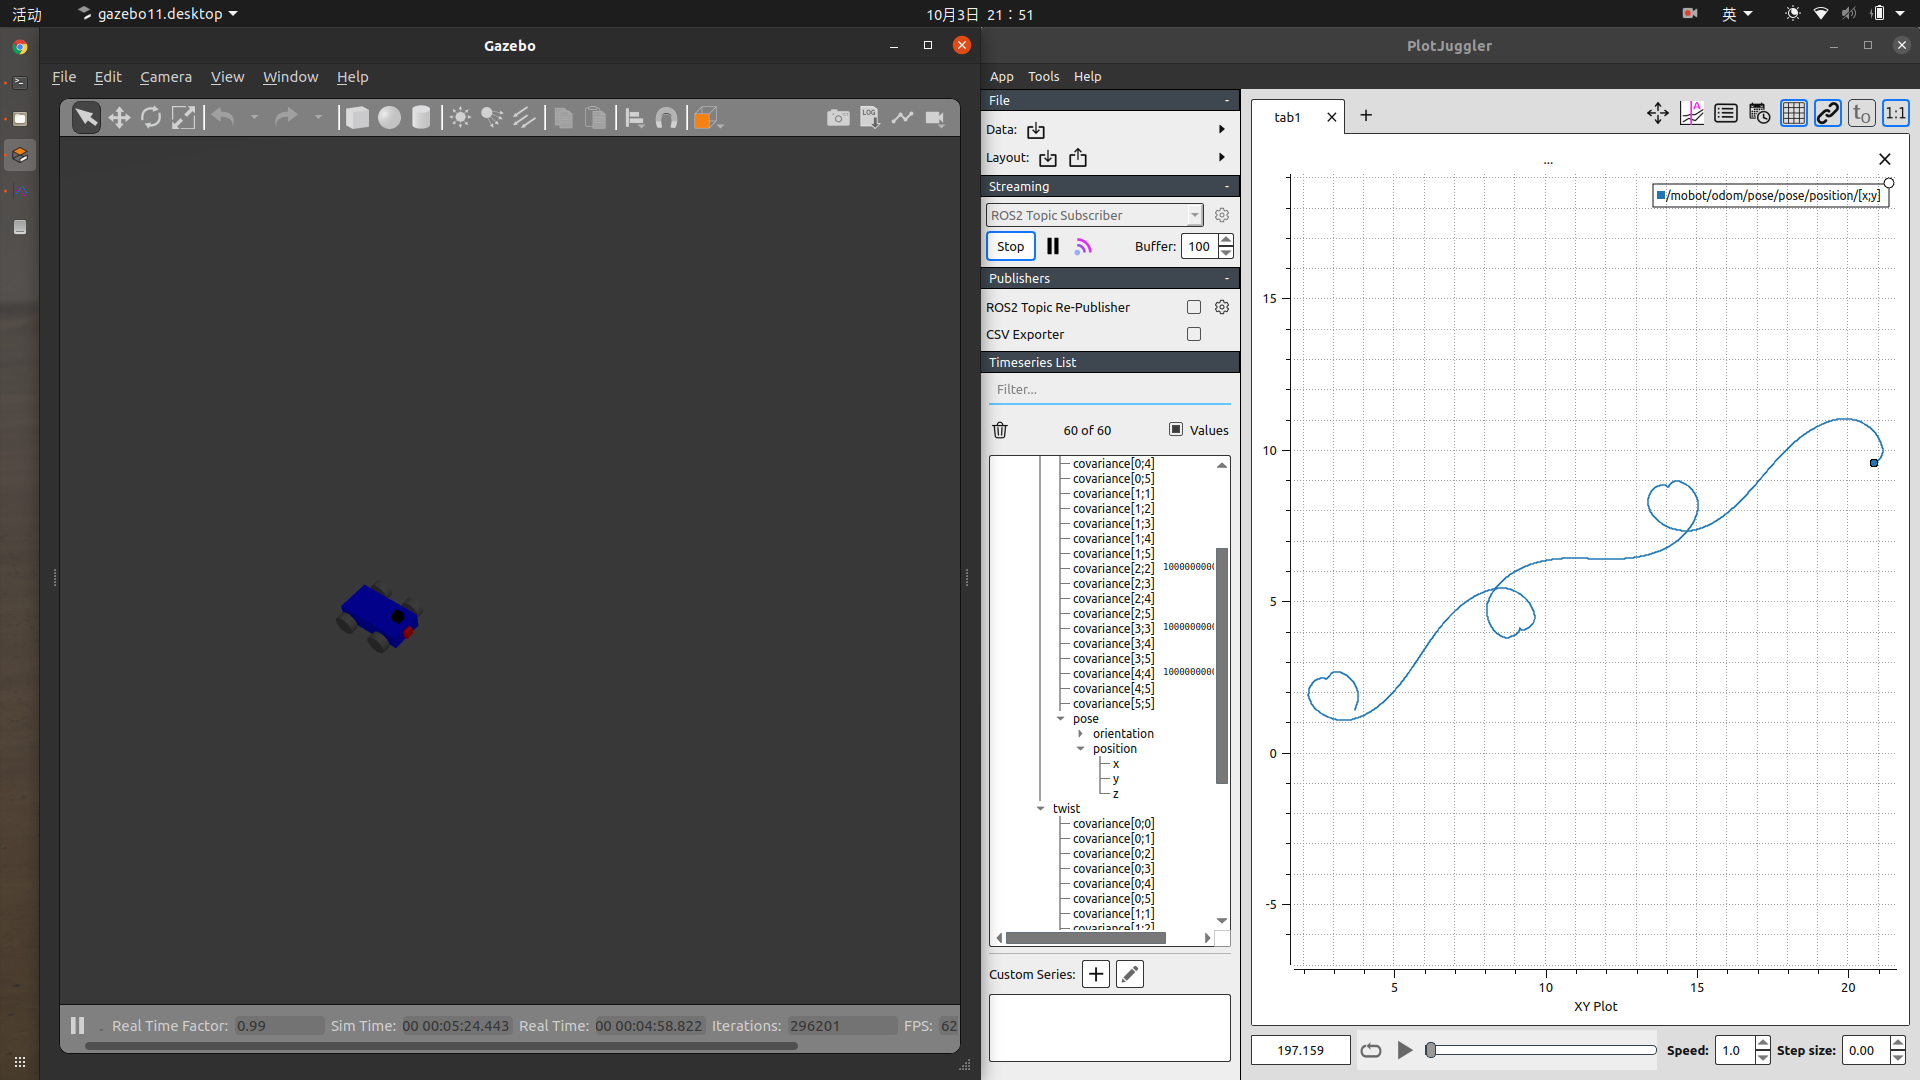Open the plot legend list in PlotJuggler
Image resolution: width=1920 pixels, height=1080 pixels.
coord(1726,113)
